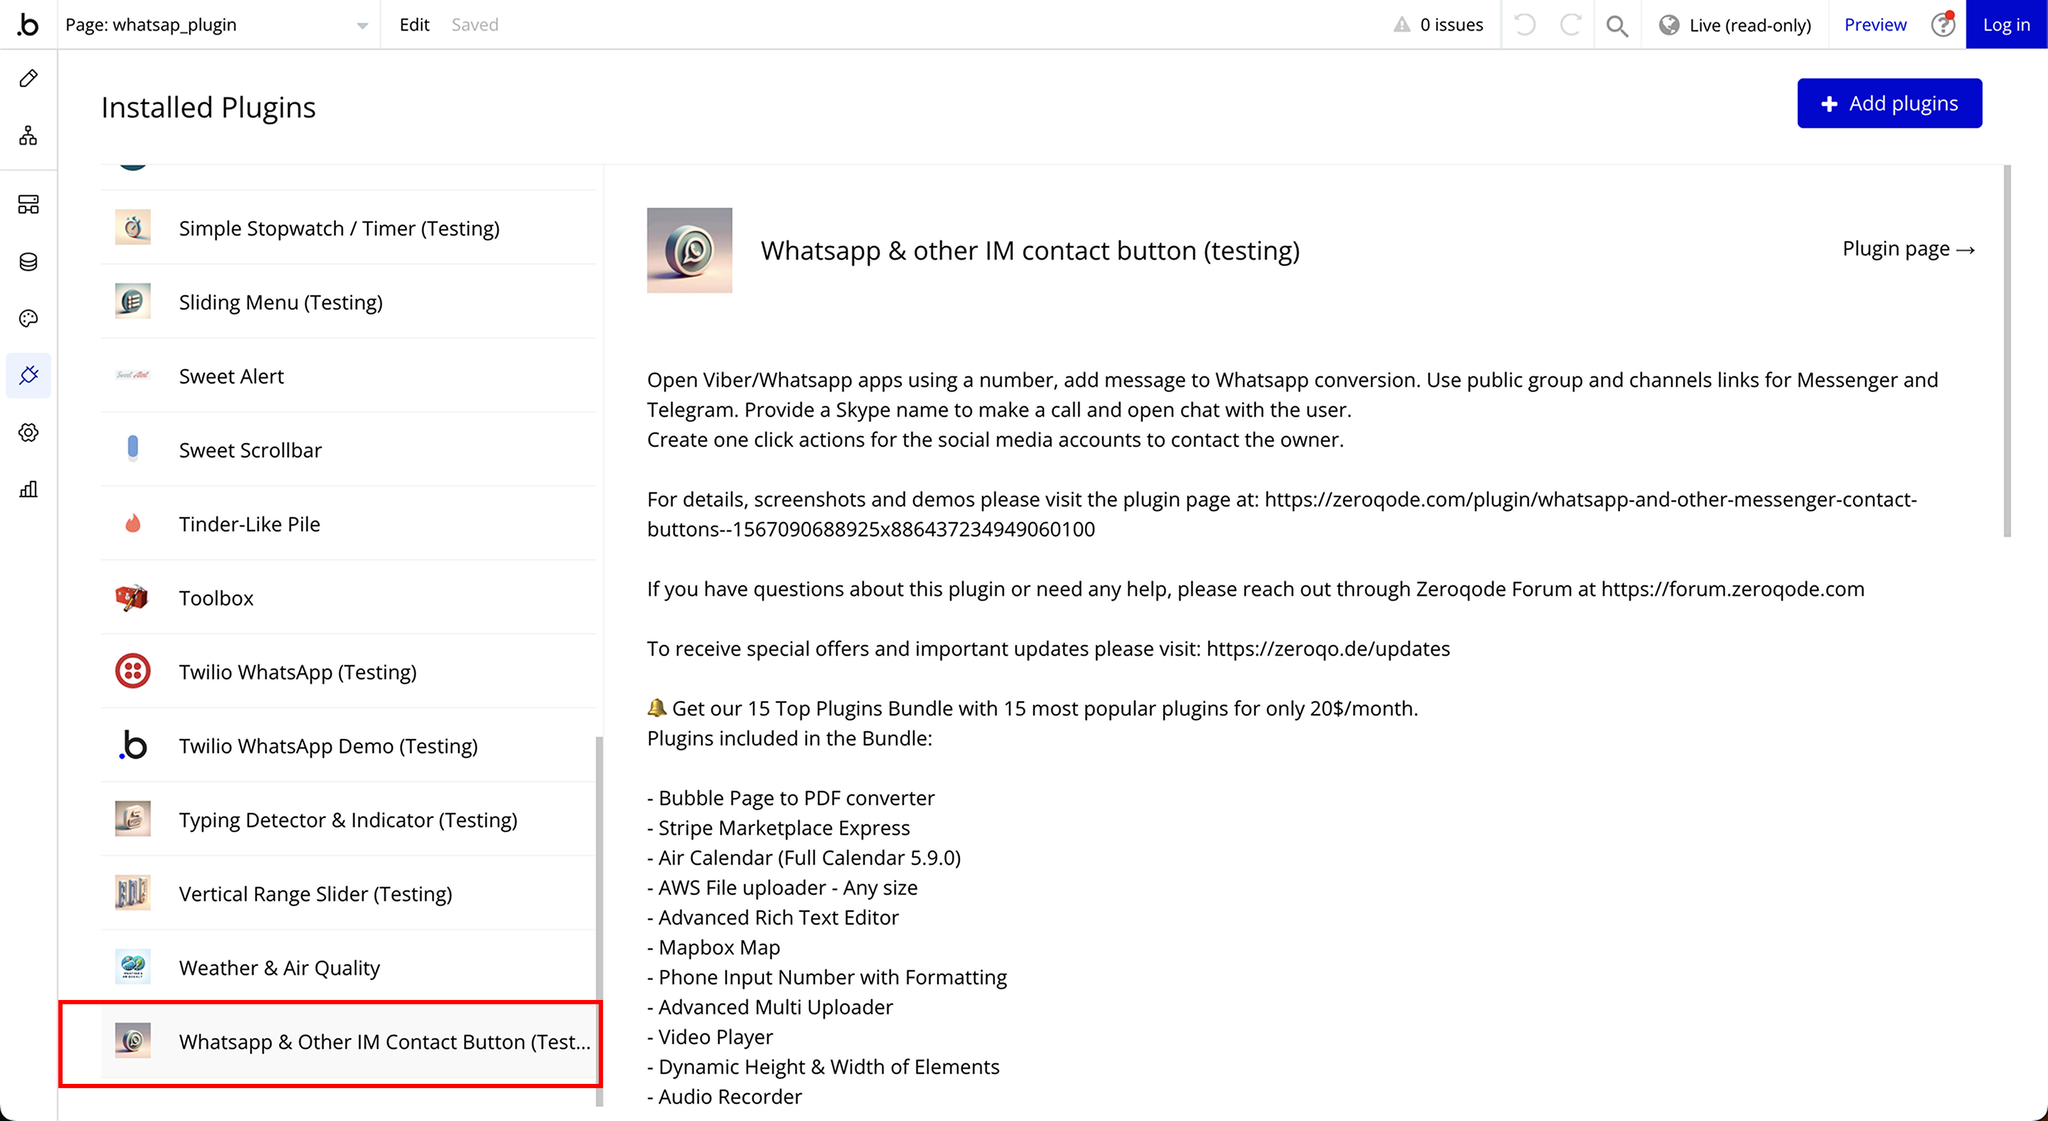
Task: Open the 0 issues indicator
Action: pos(1438,25)
